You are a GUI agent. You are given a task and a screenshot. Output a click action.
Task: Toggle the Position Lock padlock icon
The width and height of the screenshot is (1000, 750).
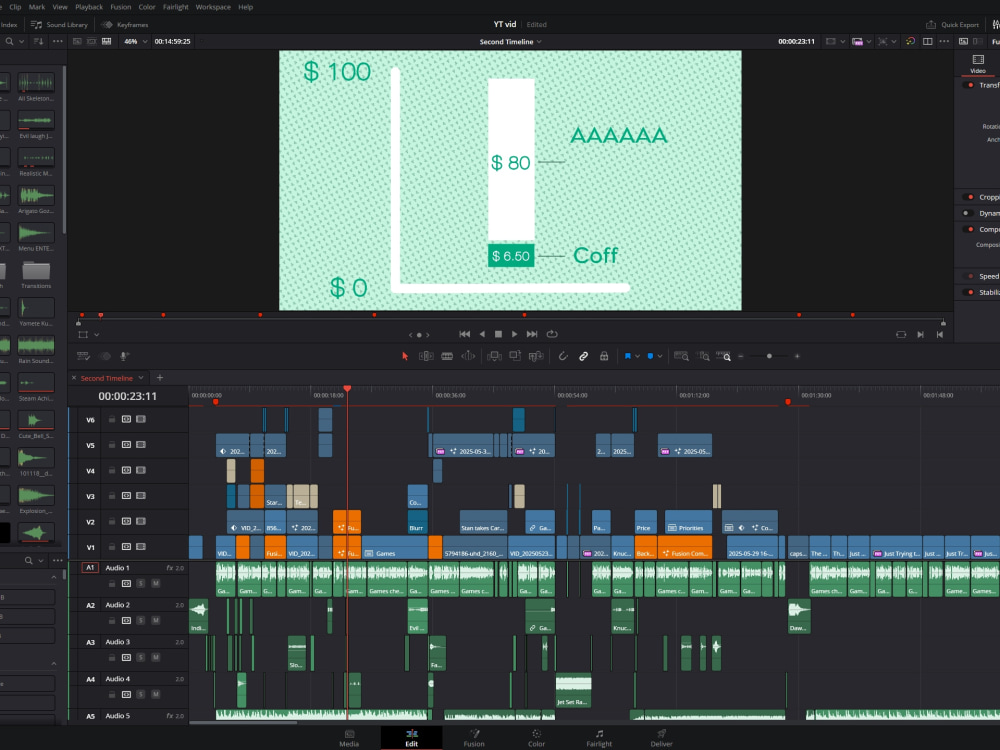pyautogui.click(x=603, y=357)
